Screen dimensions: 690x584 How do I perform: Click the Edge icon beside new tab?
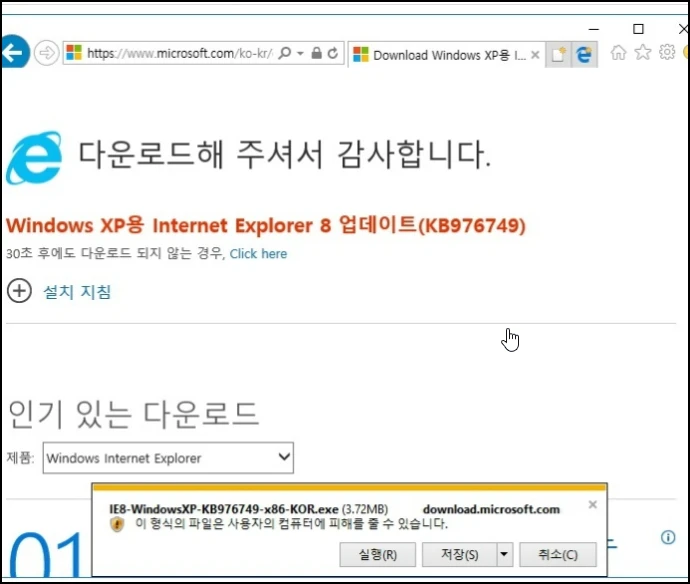(x=584, y=55)
